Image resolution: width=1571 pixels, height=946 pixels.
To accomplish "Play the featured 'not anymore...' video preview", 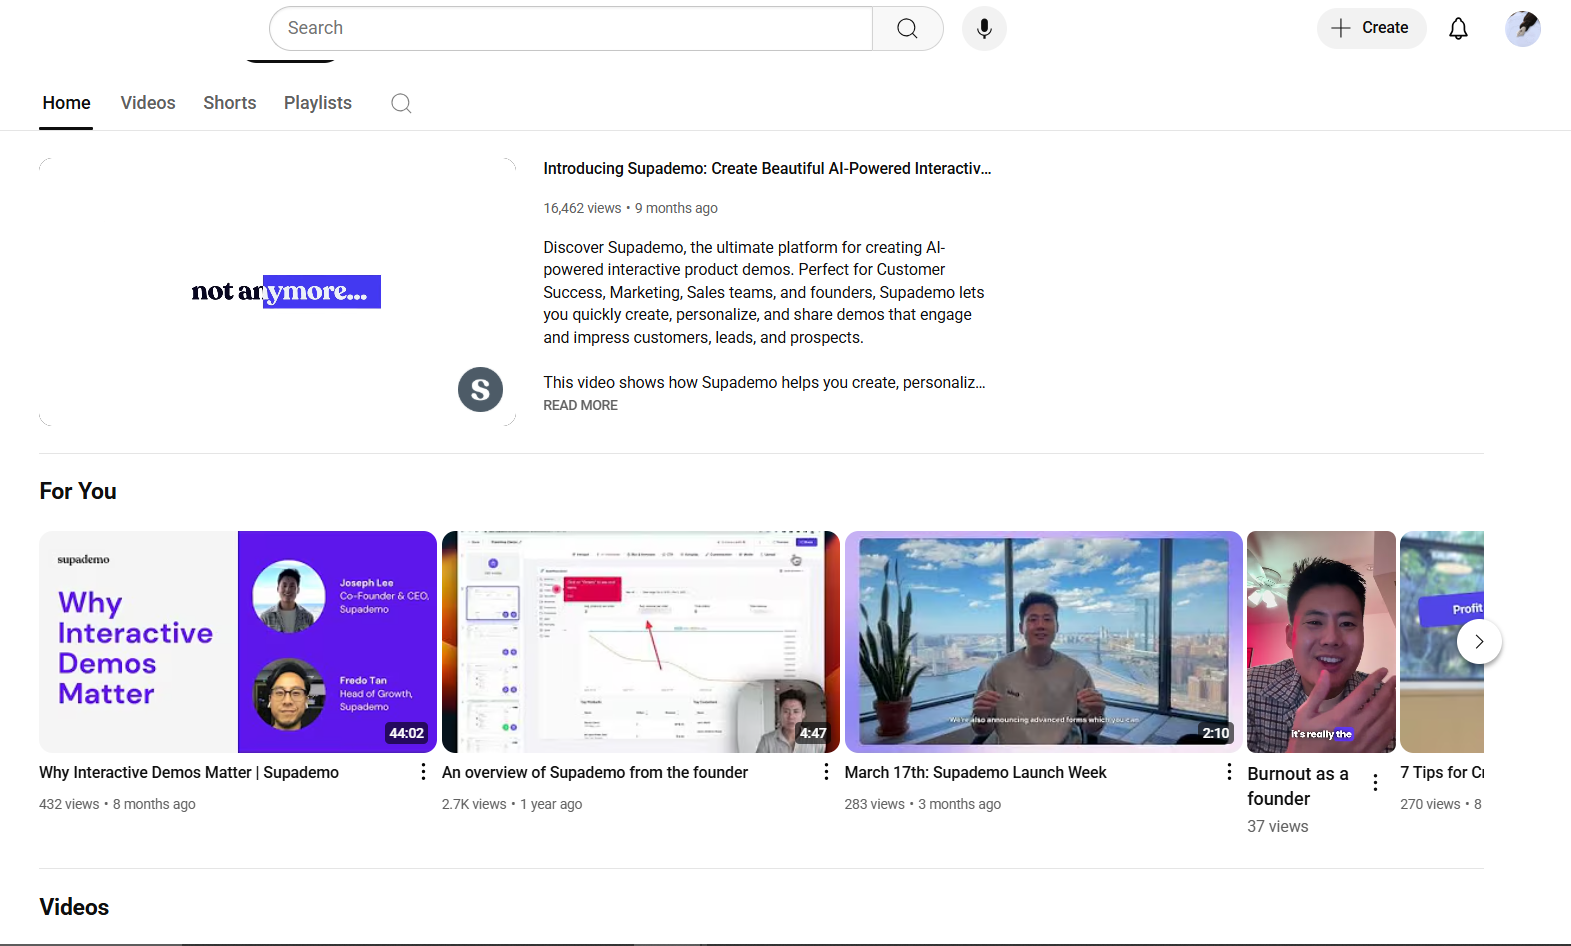I will pyautogui.click(x=277, y=291).
